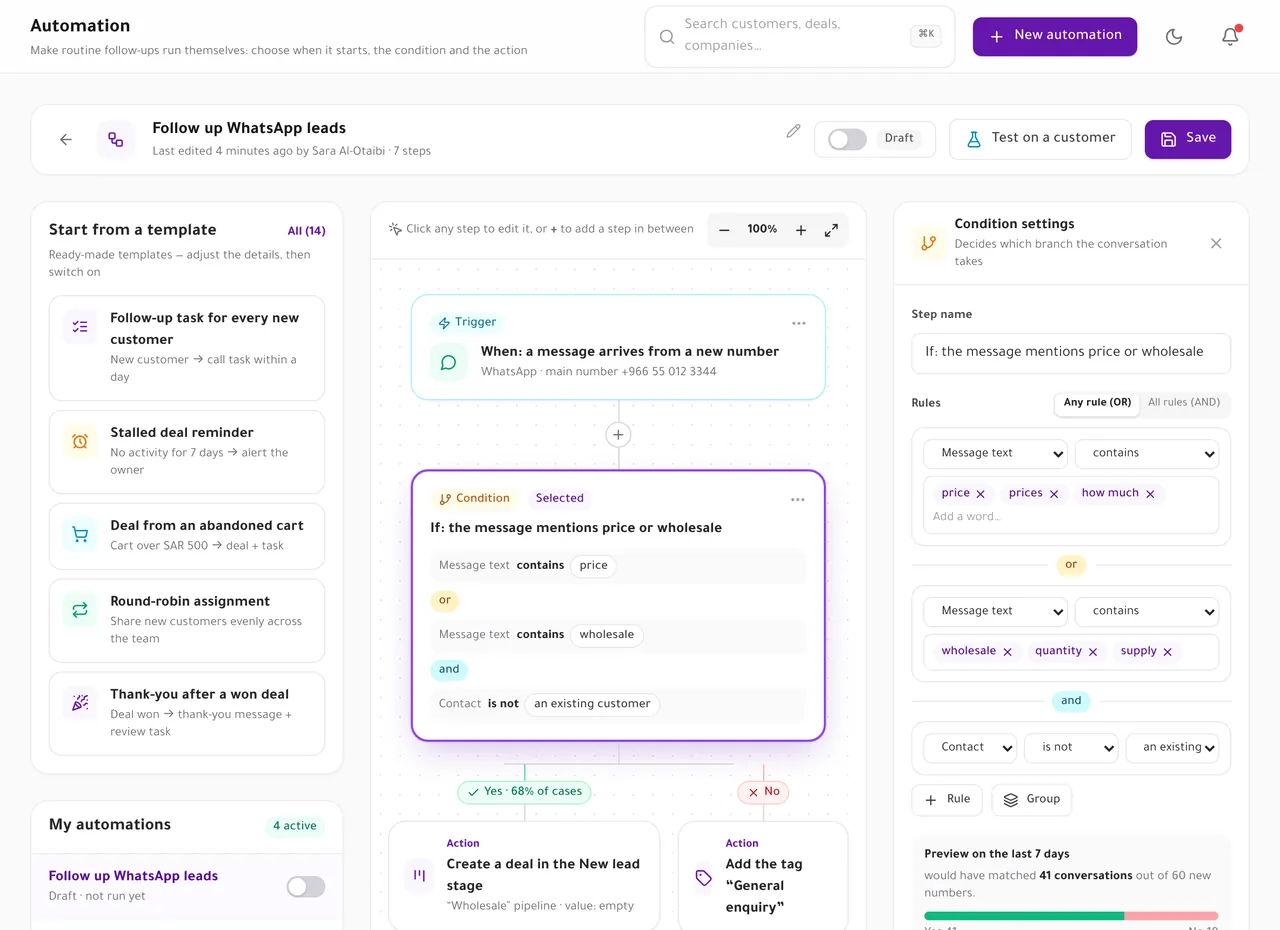1280x930 pixels.
Task: Click the pencil icon to rename automation
Action: [x=793, y=131]
